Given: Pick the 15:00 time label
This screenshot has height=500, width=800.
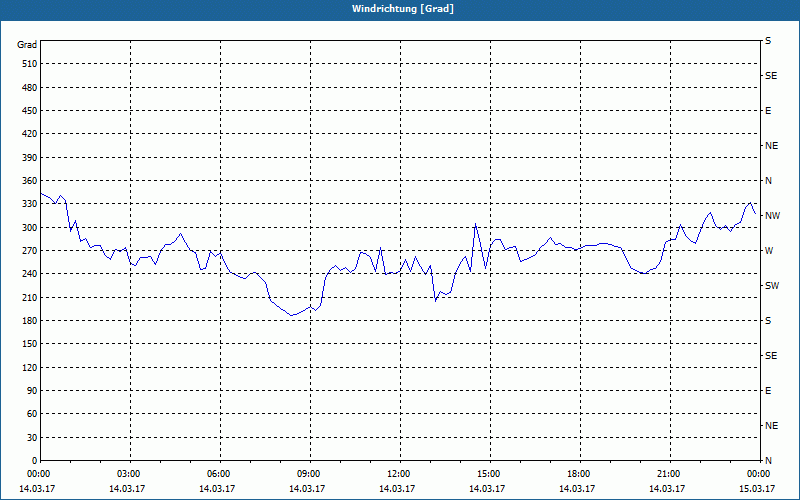Looking at the screenshot, I should point(488,474).
